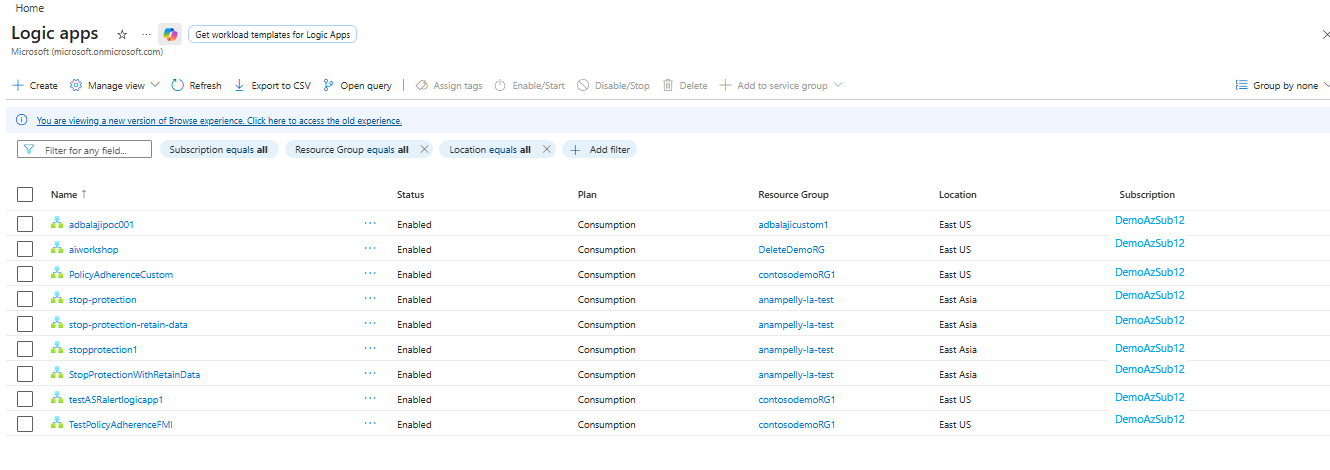
Task: Favorite Logic apps with star icon
Action: [122, 34]
